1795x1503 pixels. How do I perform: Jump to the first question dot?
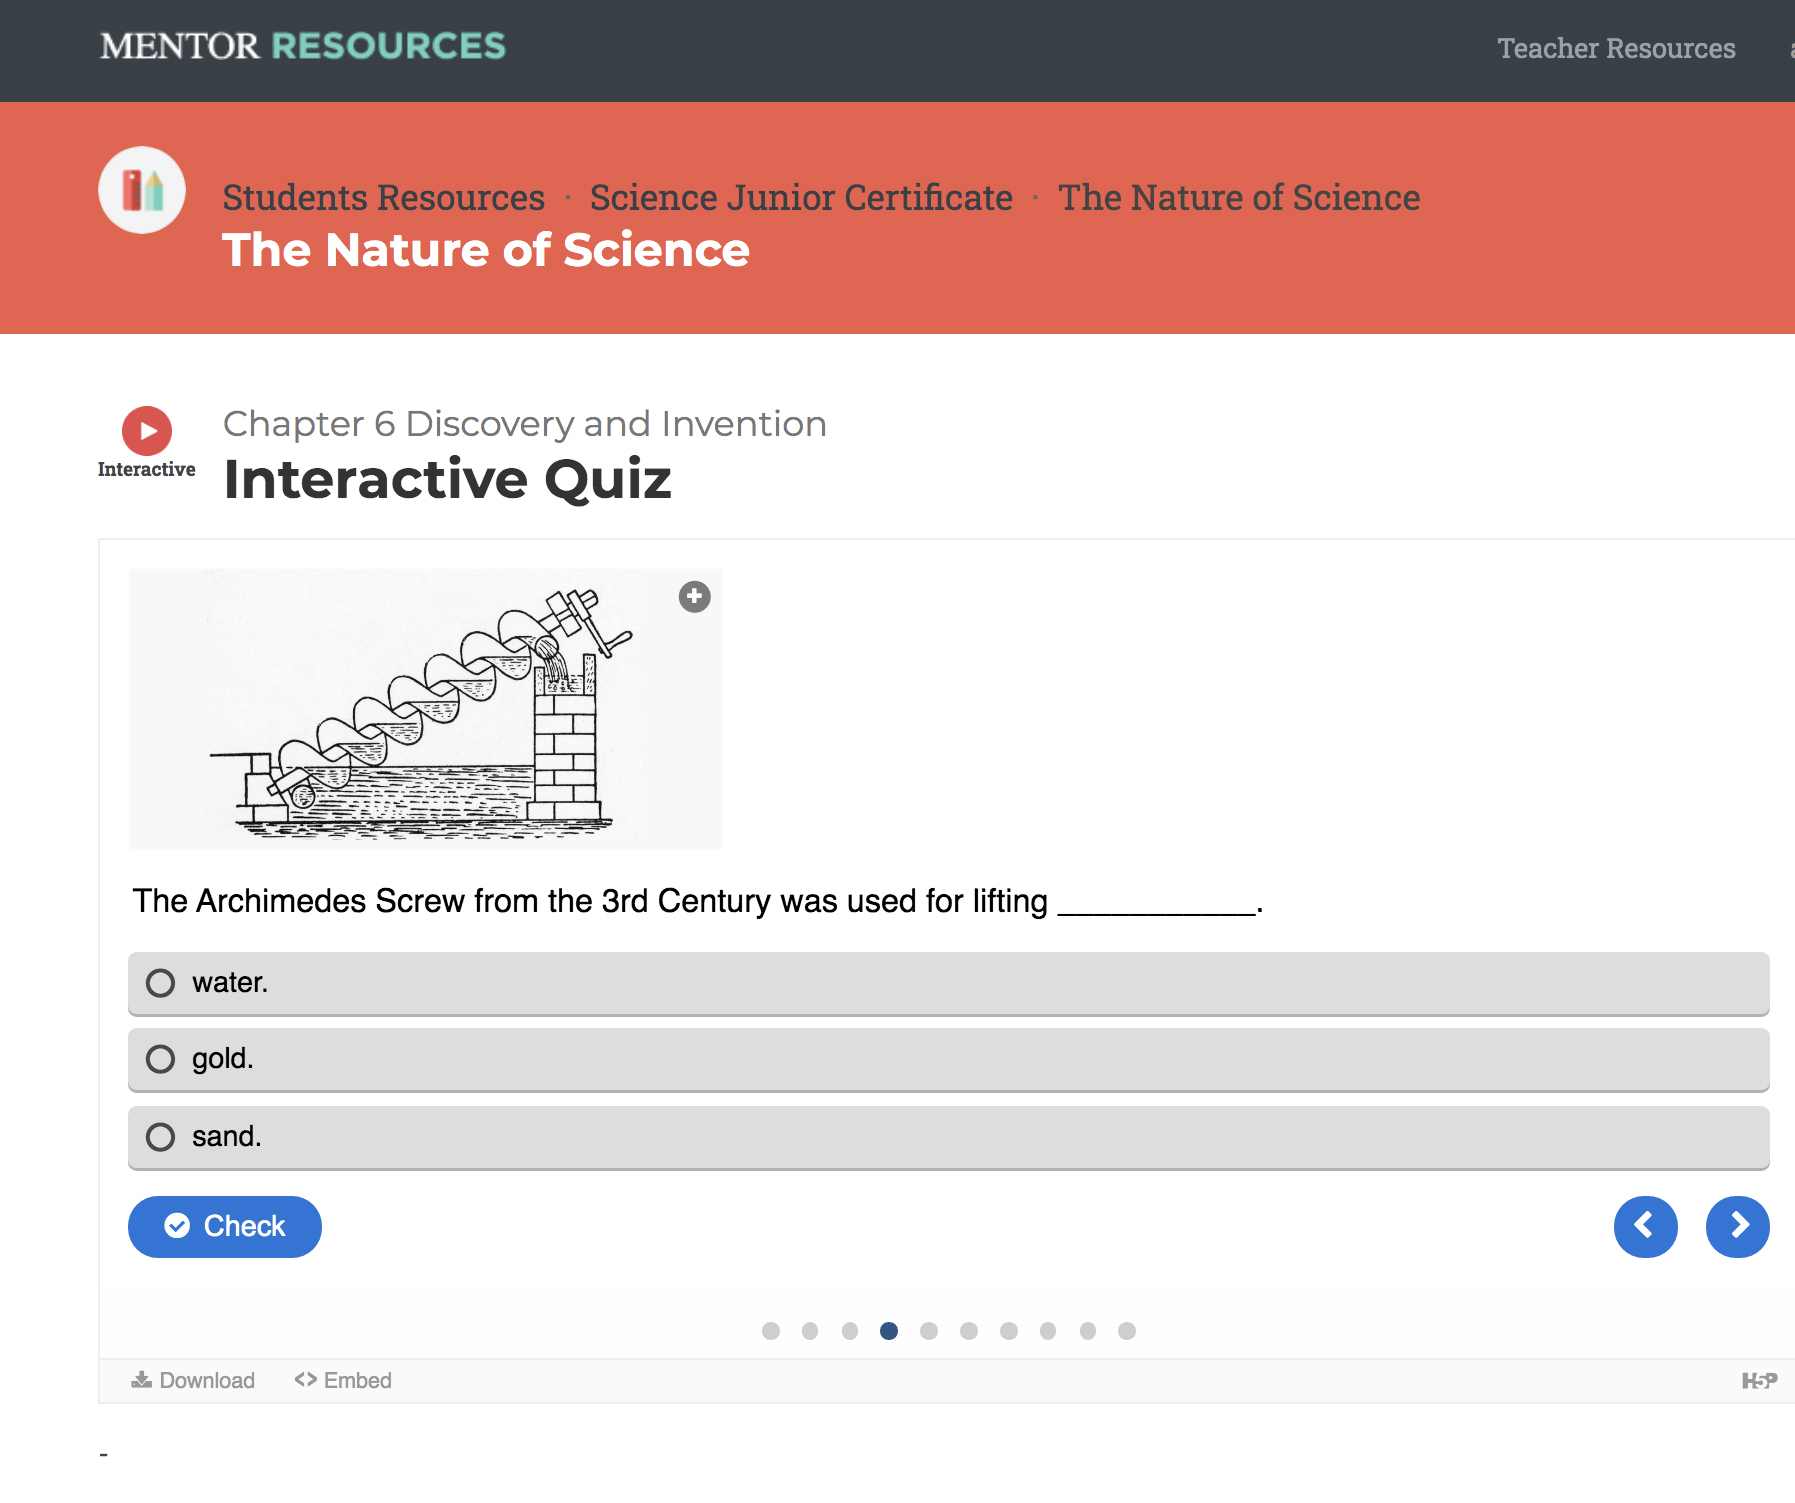(770, 1331)
